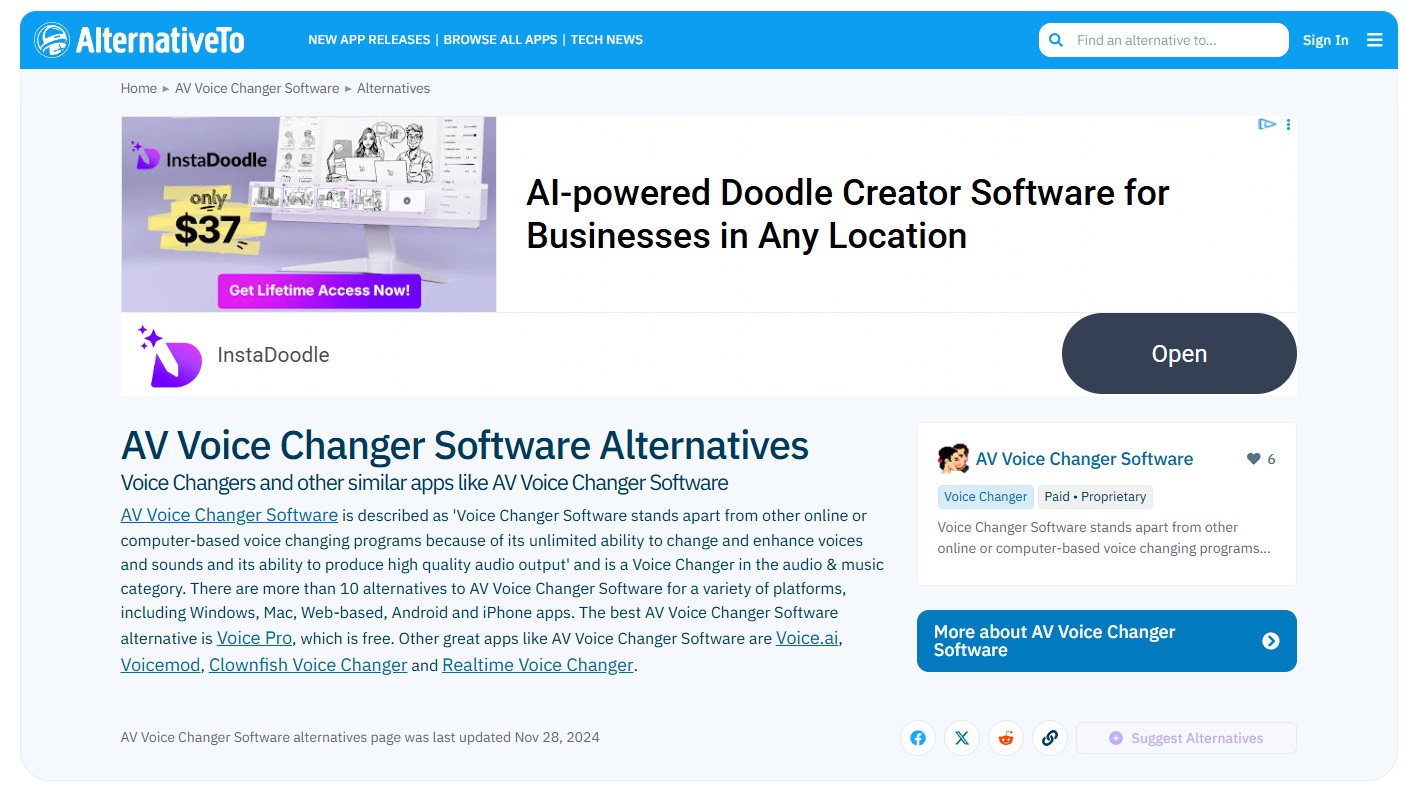Viewport: 1419px width, 790px height.
Task: Share page on X
Action: [x=962, y=738]
